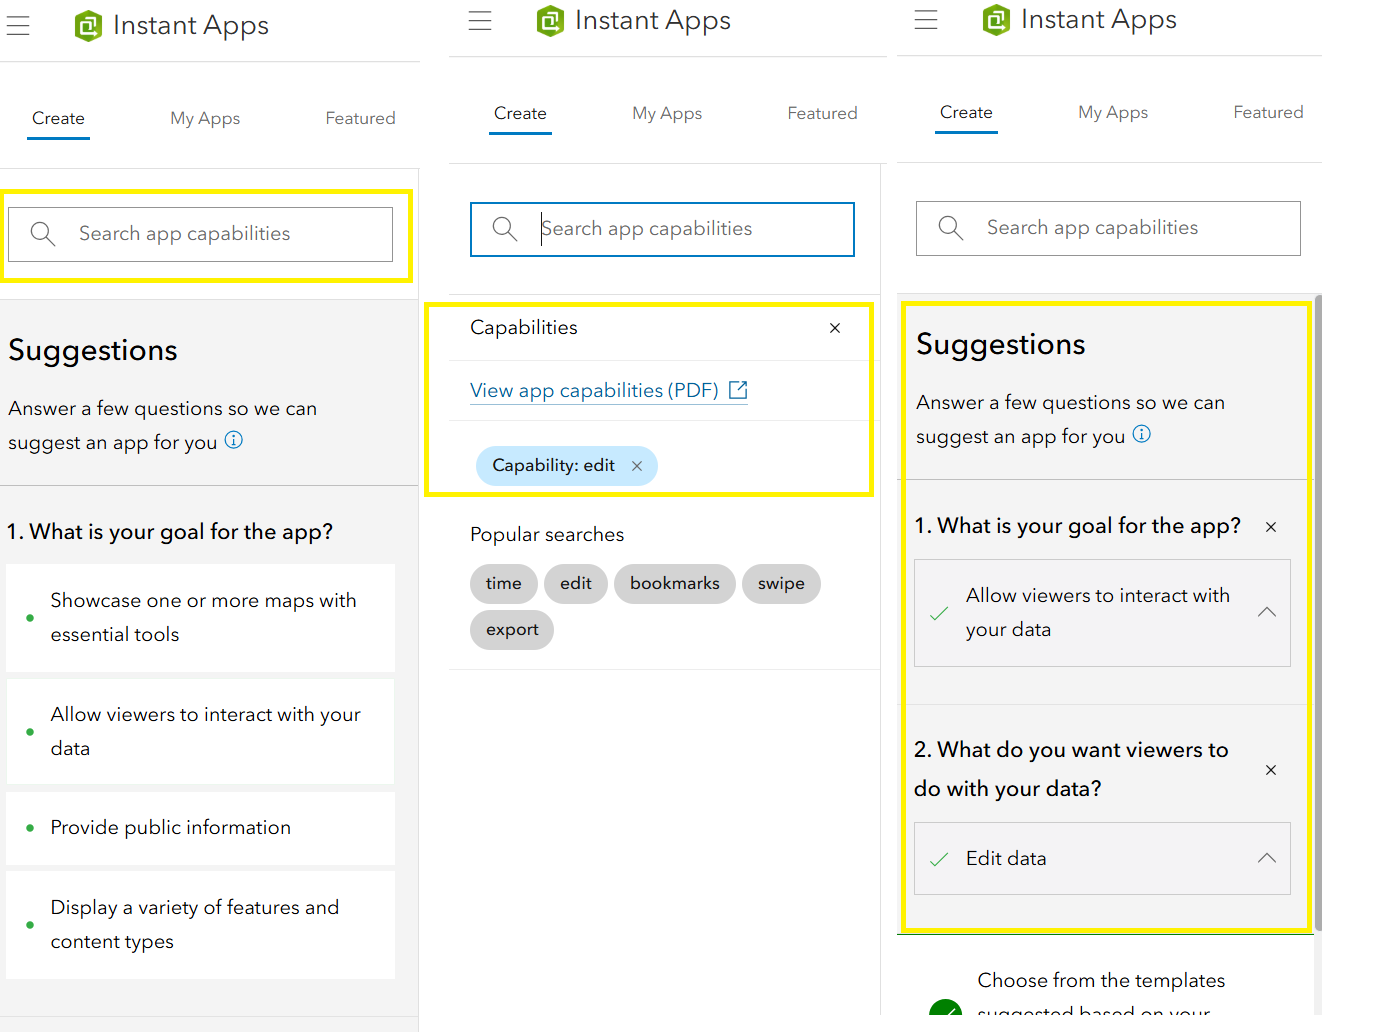Click the external link icon on PDF link
This screenshot has height=1032, width=1377.
click(737, 390)
